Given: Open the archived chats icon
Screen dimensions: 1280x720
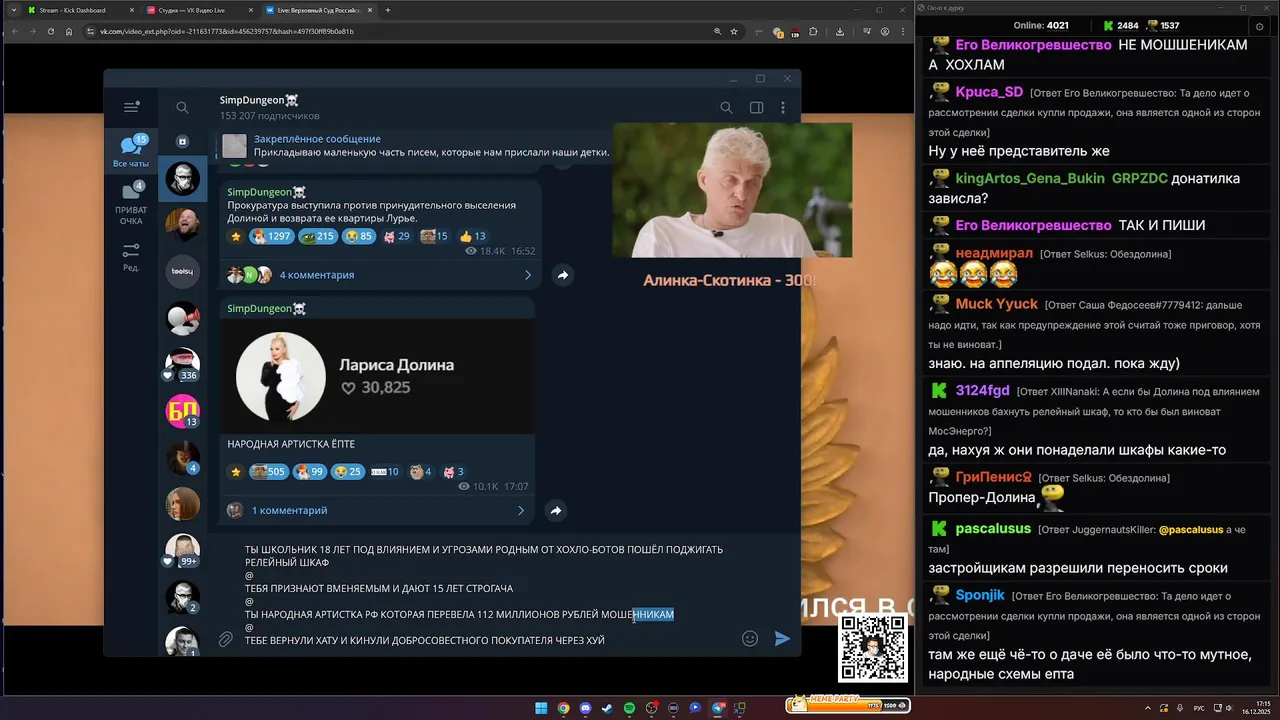Looking at the screenshot, I should tap(182, 142).
